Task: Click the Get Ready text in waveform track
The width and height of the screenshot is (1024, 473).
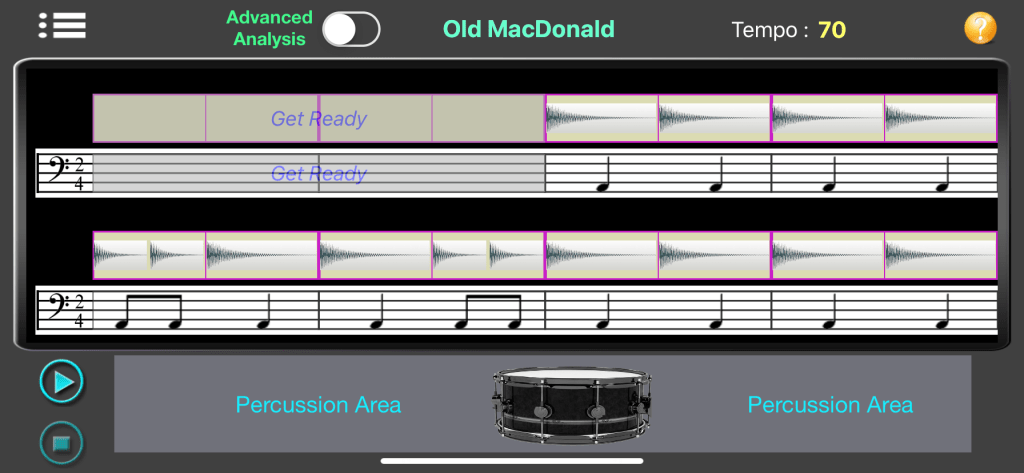Action: [x=319, y=119]
